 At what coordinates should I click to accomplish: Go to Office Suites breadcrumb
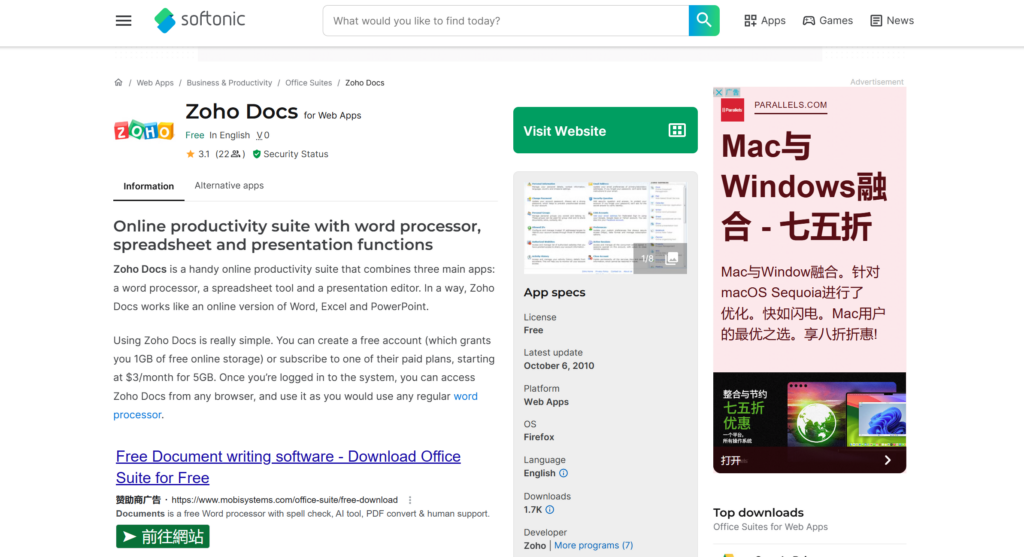[308, 83]
